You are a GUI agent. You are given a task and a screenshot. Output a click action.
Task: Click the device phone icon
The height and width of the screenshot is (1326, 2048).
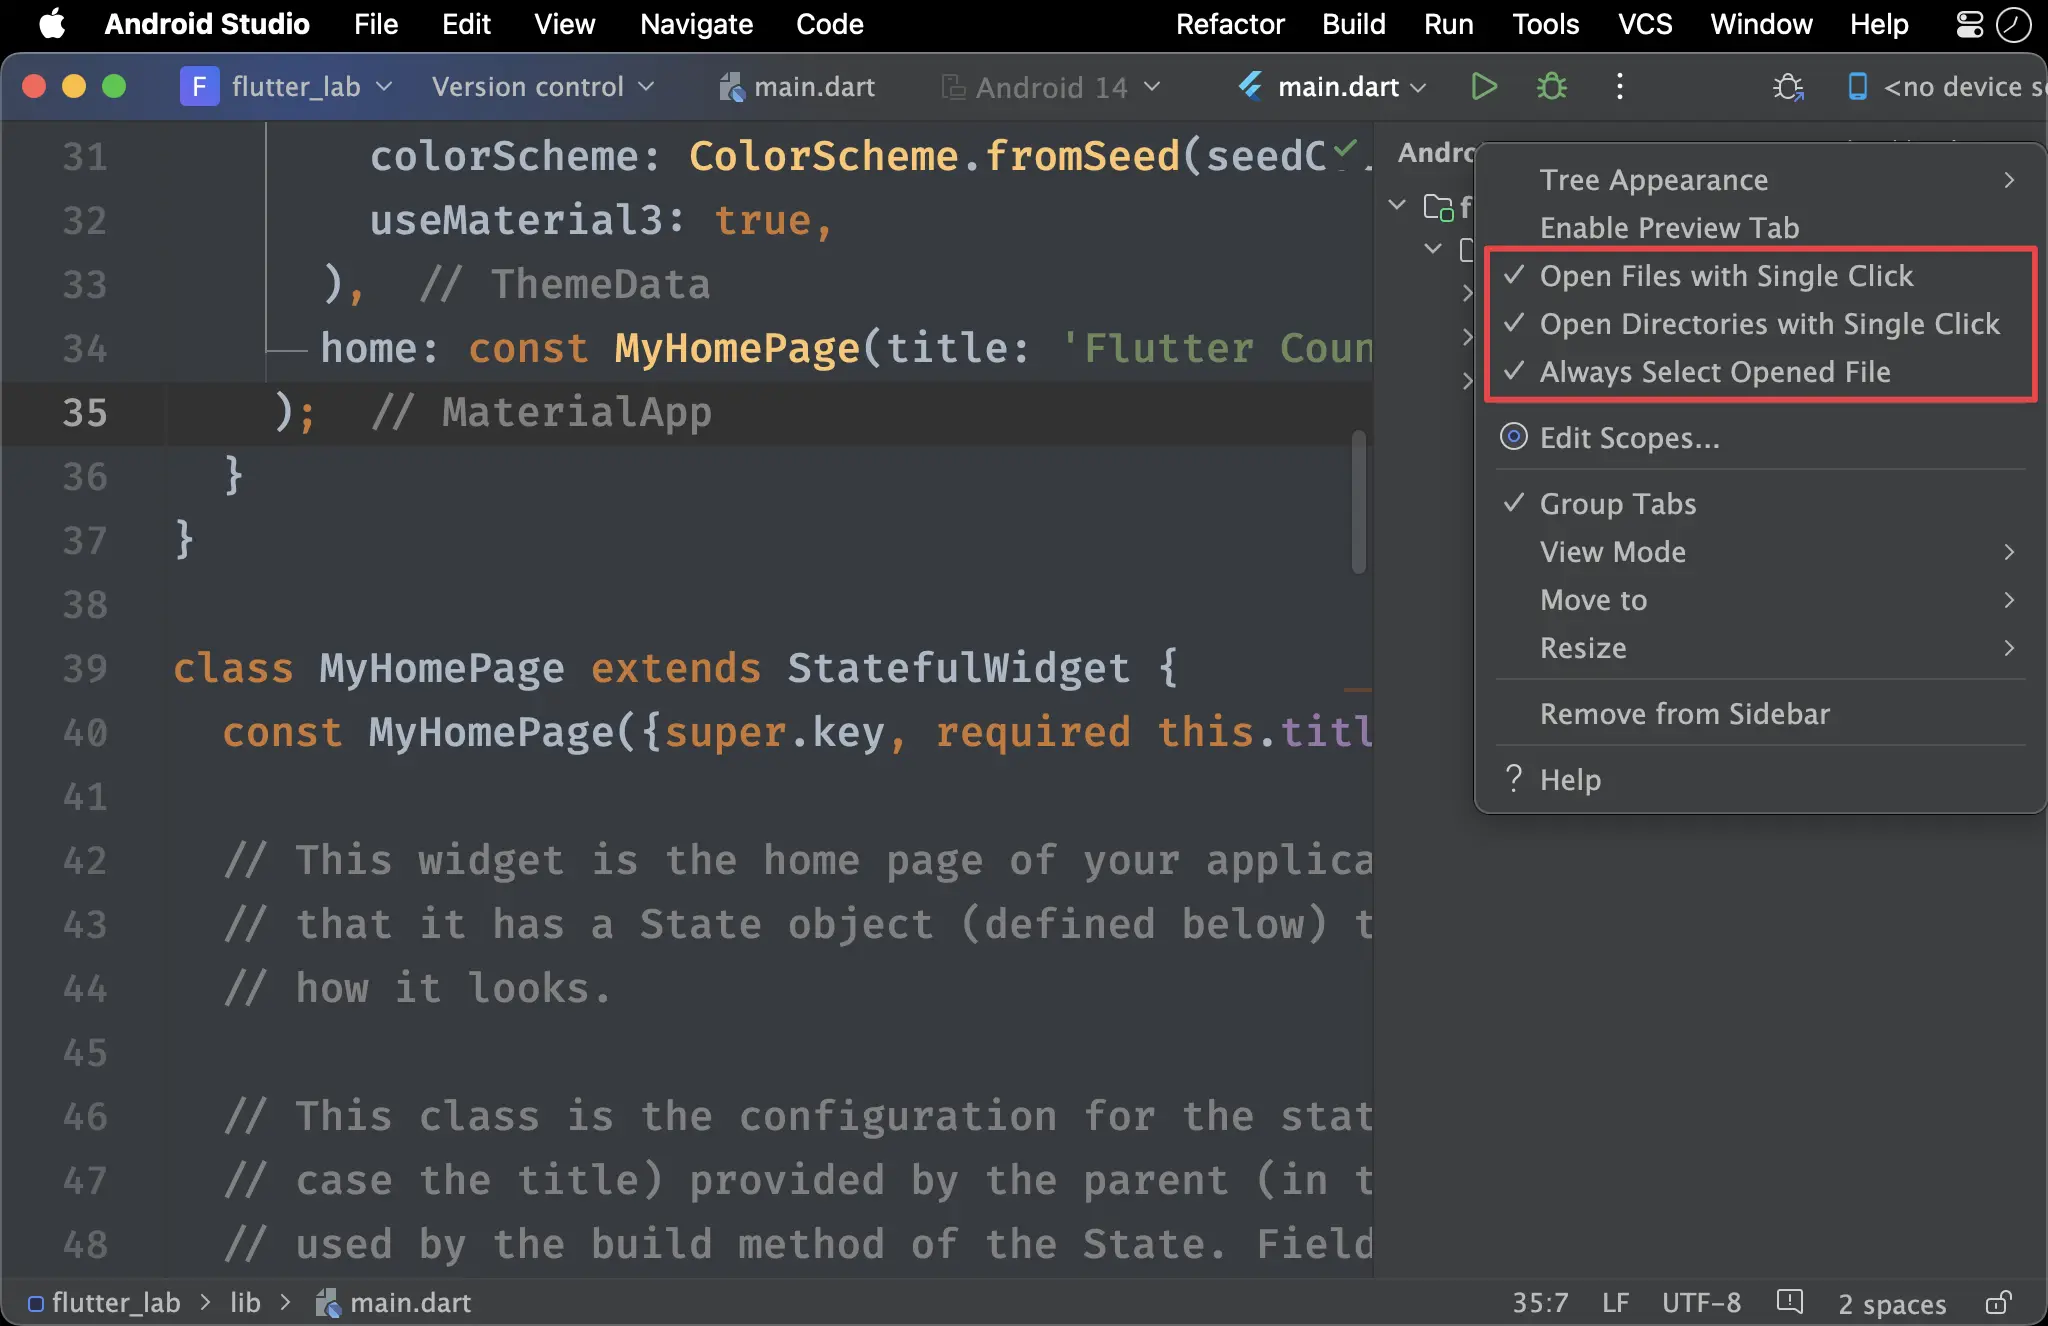[1857, 87]
